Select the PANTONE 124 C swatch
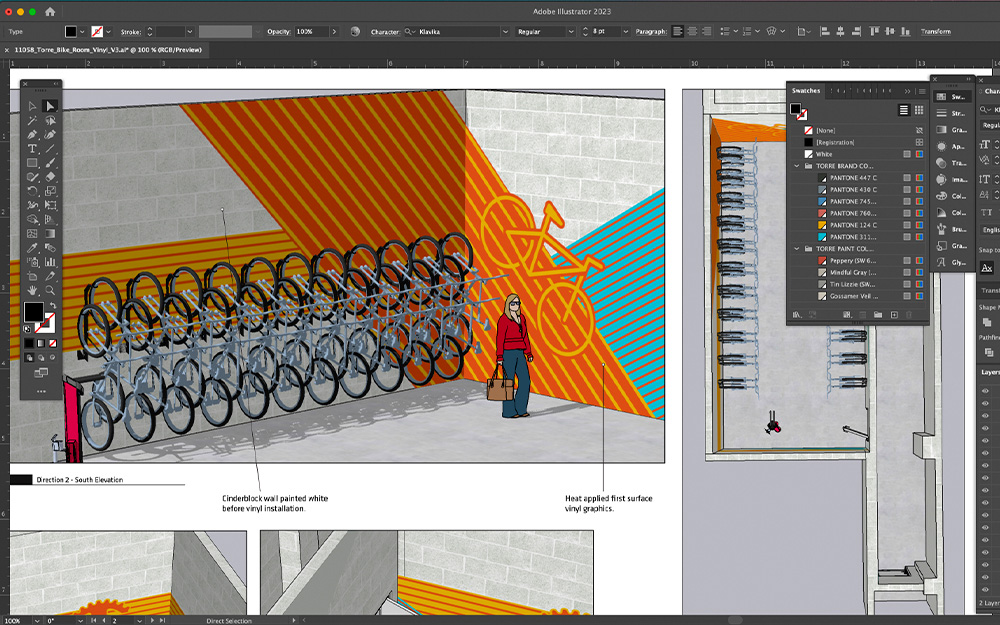1000x625 pixels. pyautogui.click(x=853, y=225)
